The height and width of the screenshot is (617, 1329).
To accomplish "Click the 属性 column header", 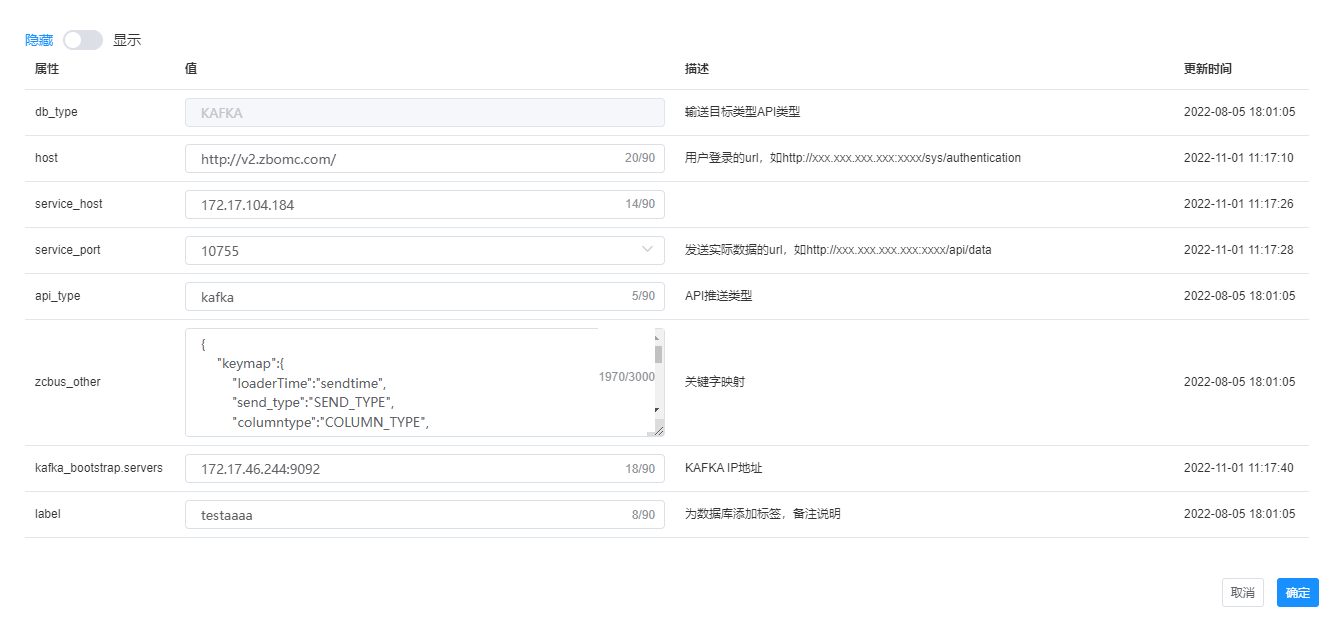I will click(x=47, y=69).
